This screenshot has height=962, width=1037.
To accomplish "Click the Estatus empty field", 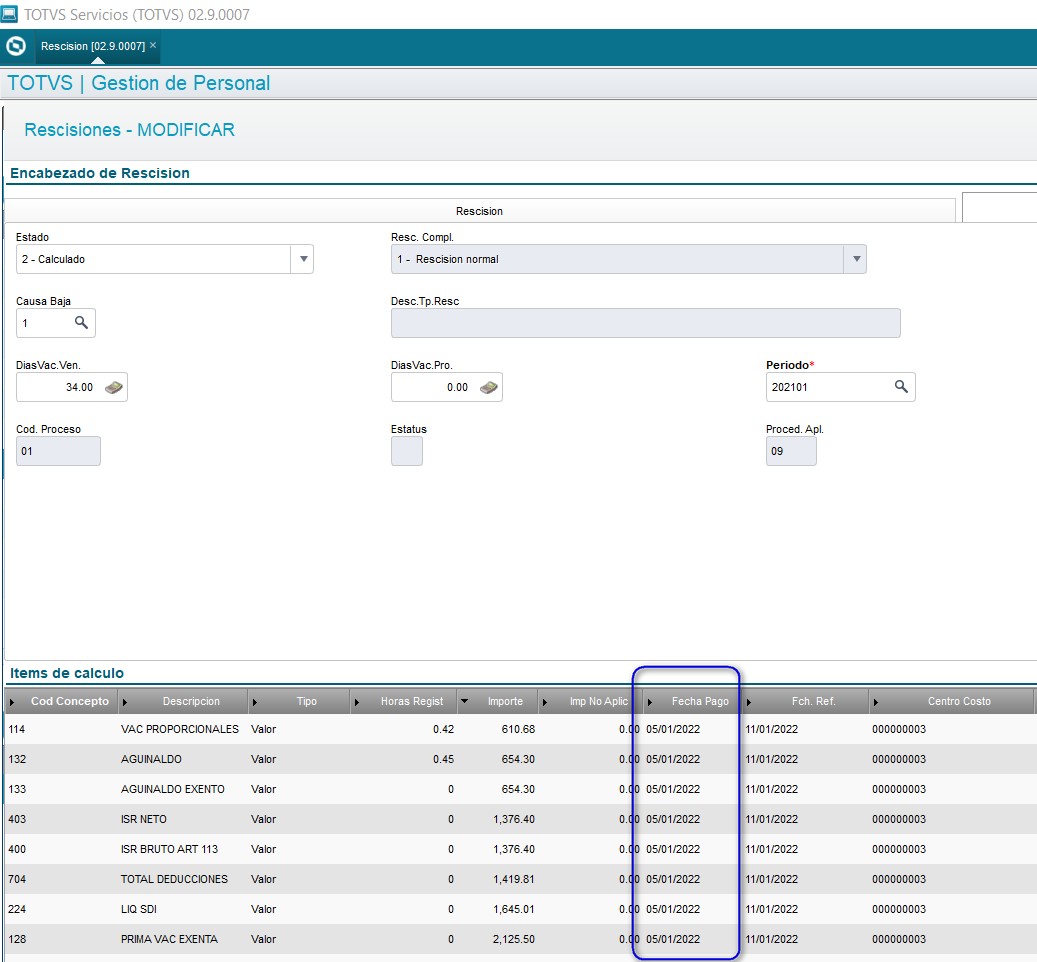I will click(x=407, y=451).
